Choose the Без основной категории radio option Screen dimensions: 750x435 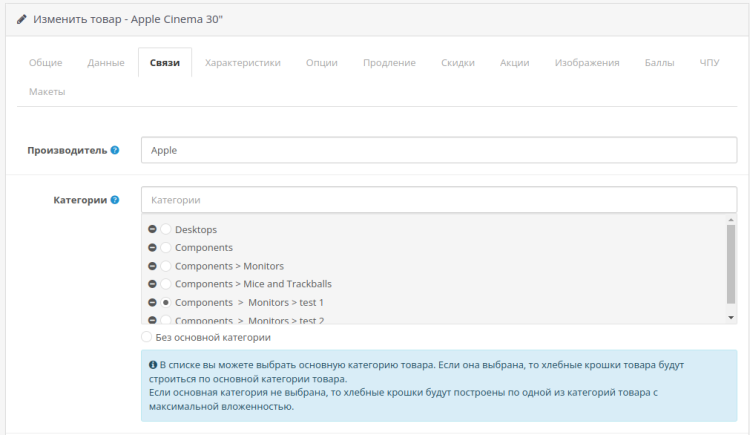(147, 338)
